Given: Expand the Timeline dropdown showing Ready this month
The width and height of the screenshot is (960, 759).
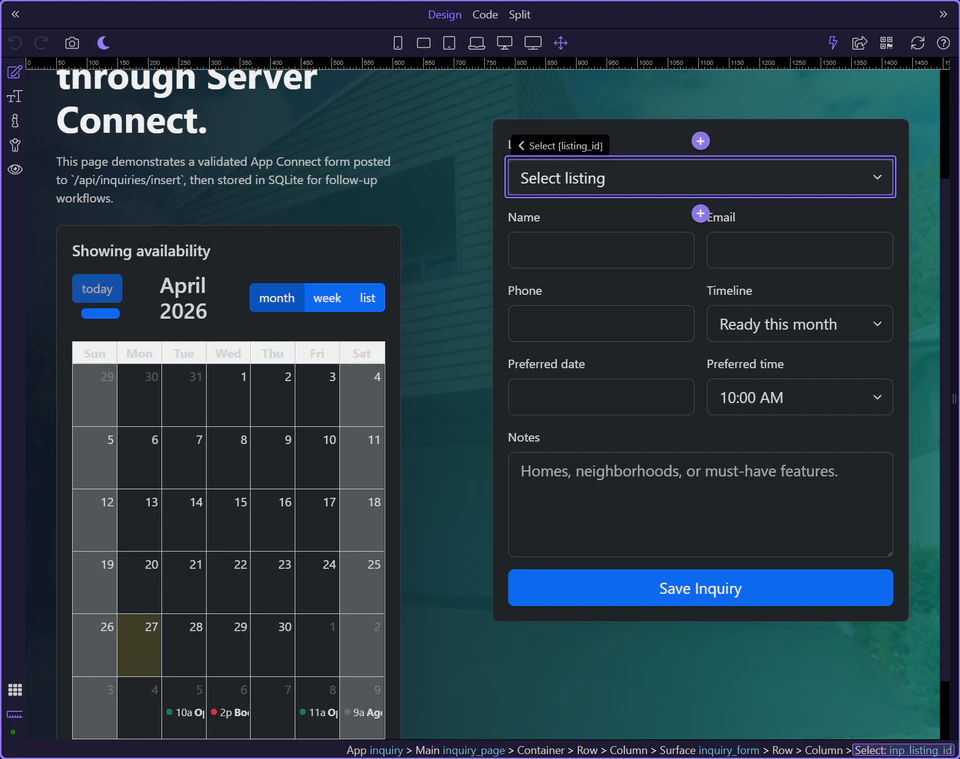Looking at the screenshot, I should point(799,323).
